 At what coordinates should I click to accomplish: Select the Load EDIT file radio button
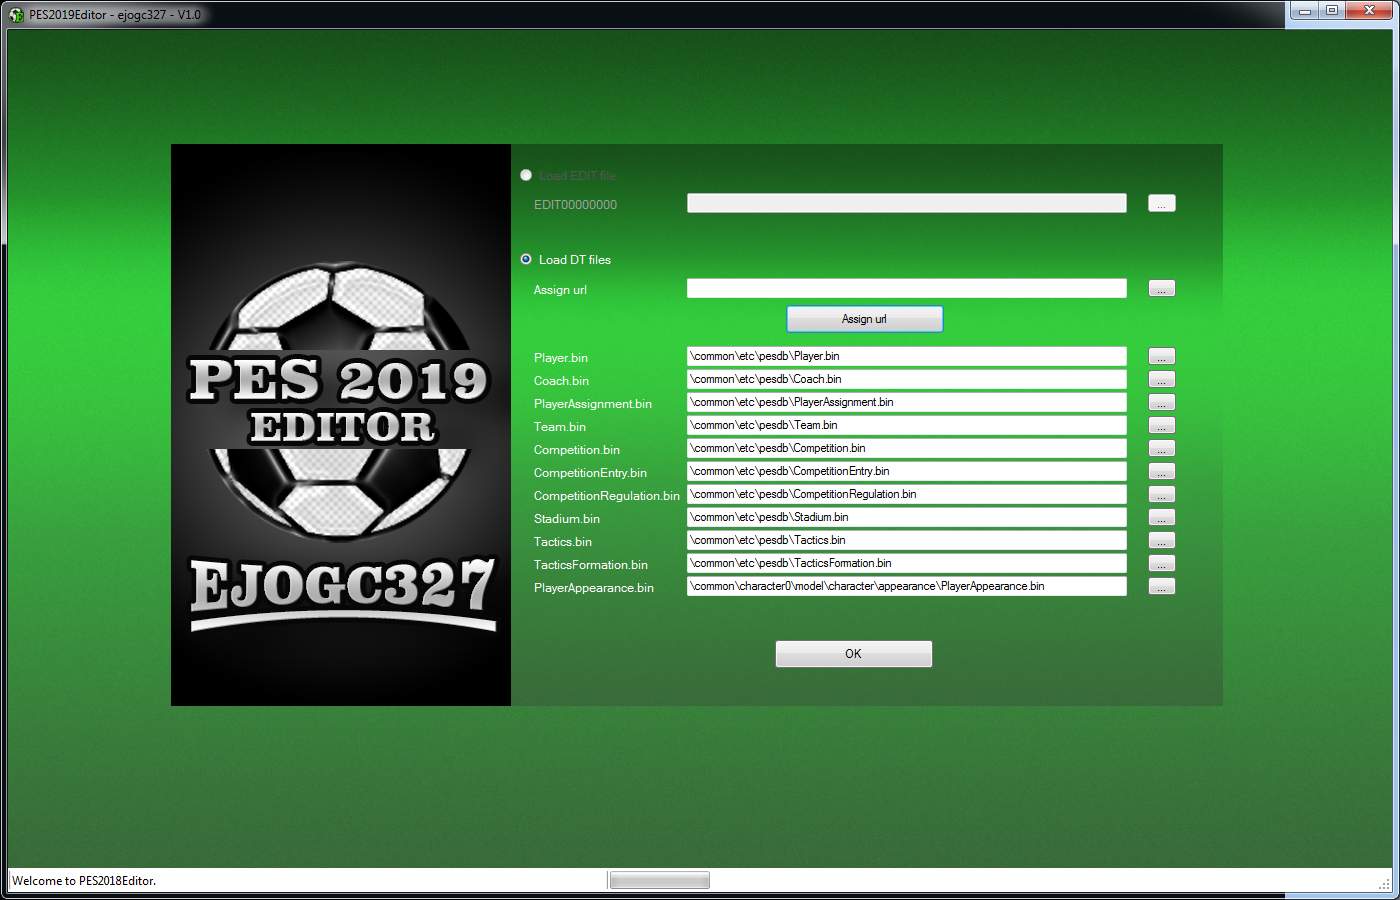(526, 175)
